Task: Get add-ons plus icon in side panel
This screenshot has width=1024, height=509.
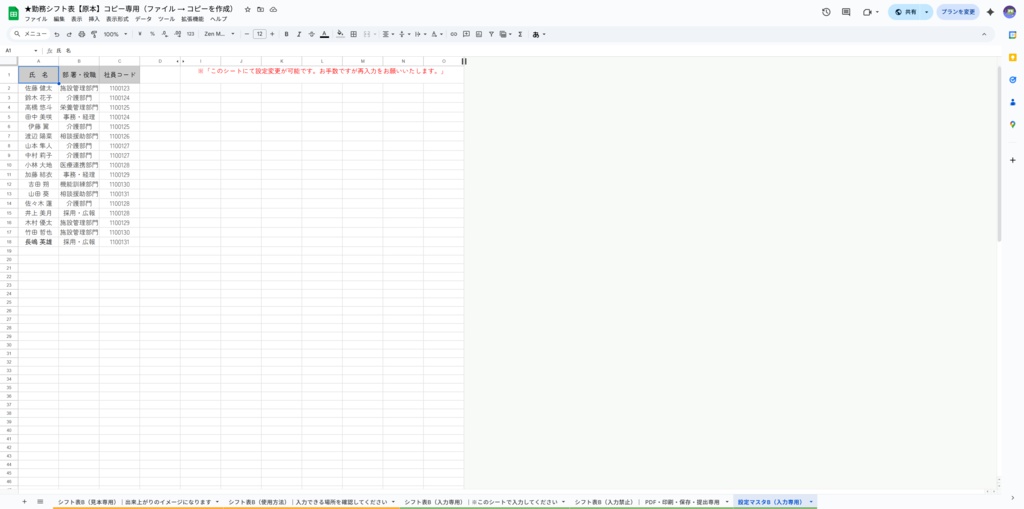Action: 1013,160
